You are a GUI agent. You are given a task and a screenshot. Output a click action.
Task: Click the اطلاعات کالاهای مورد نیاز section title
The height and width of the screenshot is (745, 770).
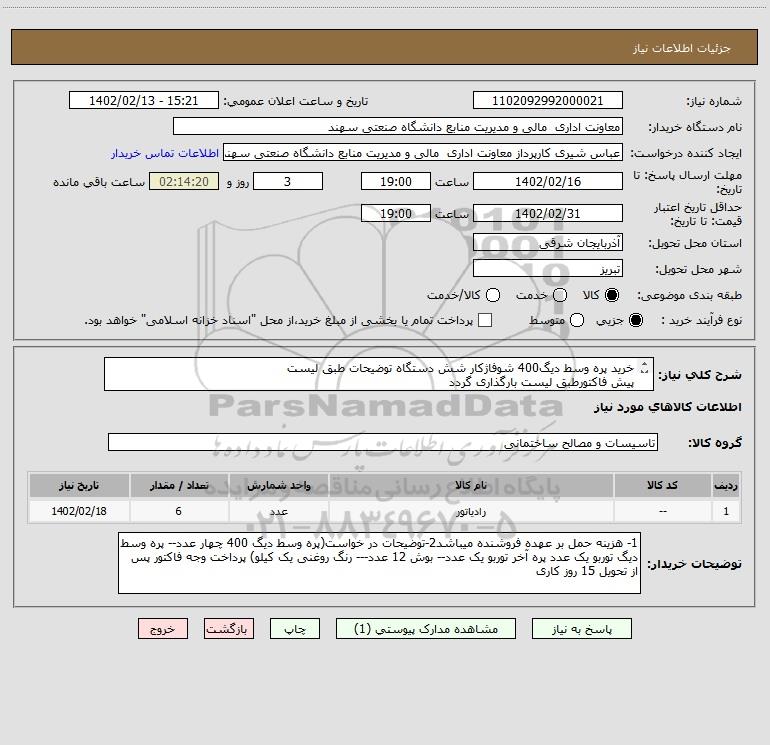click(x=668, y=407)
